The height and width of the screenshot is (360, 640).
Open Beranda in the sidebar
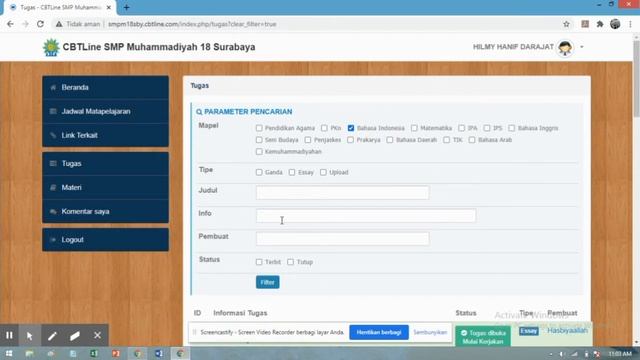(105, 87)
